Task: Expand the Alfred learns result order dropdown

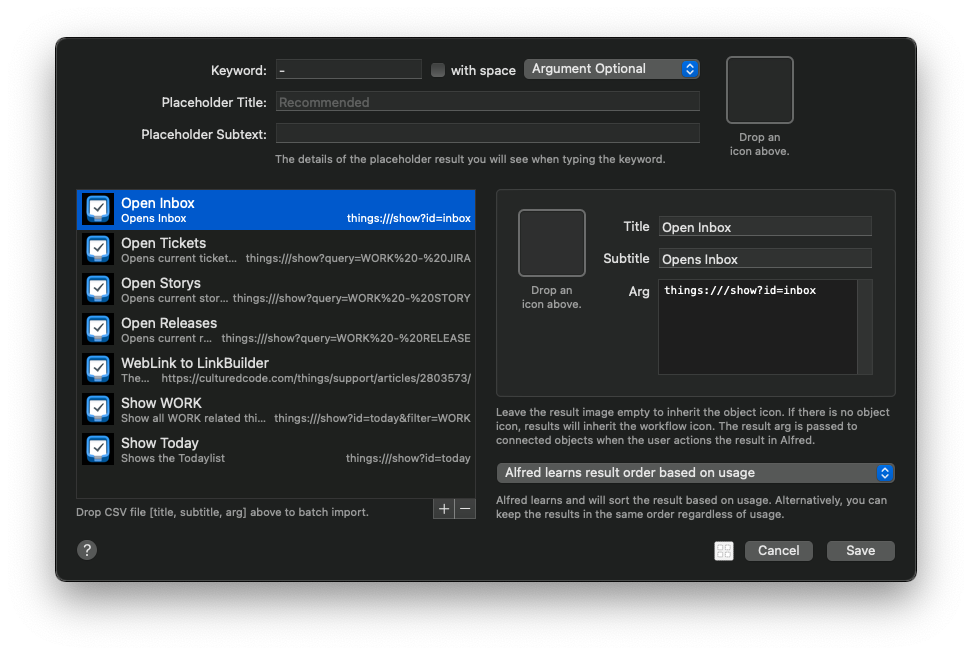Action: [x=695, y=473]
